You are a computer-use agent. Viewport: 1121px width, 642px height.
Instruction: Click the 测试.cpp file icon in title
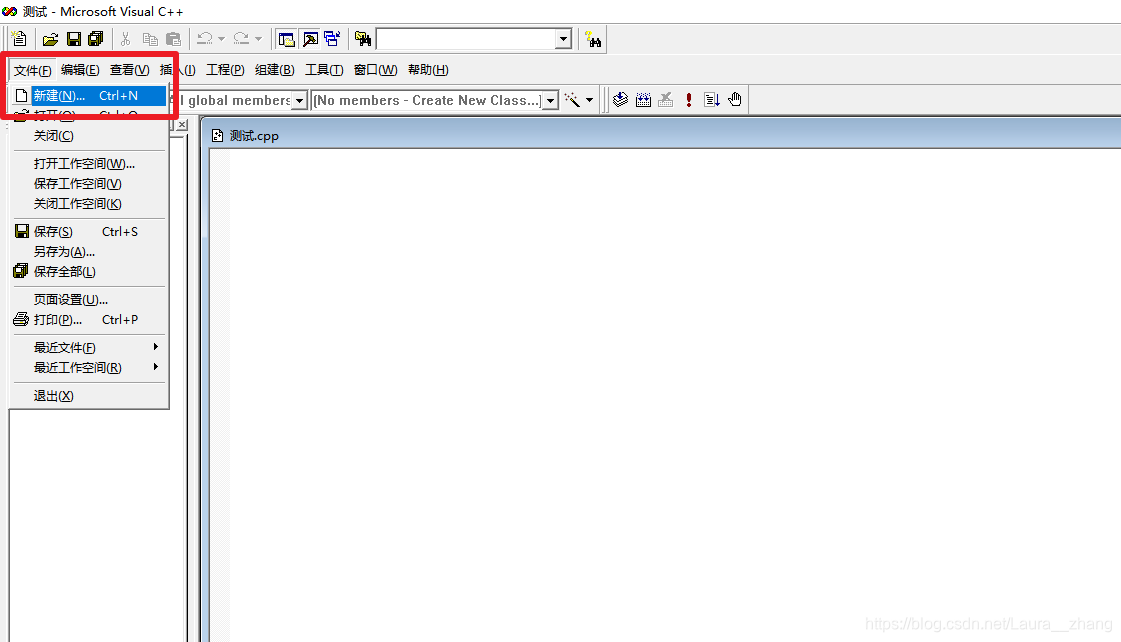pyautogui.click(x=217, y=136)
